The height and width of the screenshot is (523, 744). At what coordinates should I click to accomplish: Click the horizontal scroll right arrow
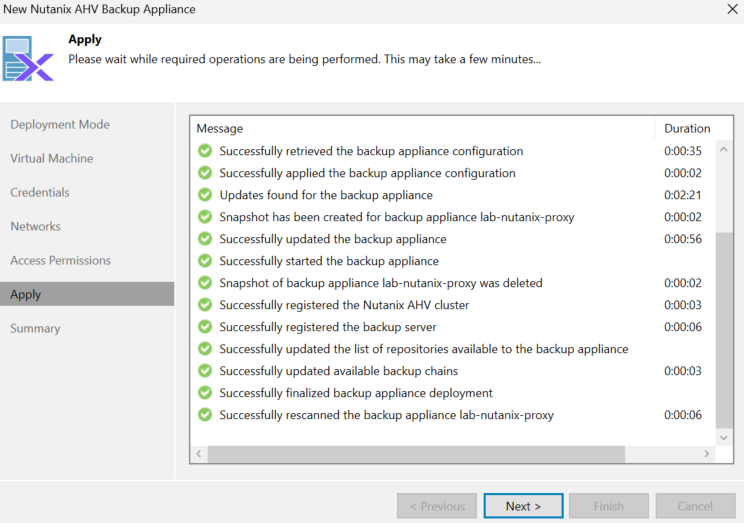707,454
